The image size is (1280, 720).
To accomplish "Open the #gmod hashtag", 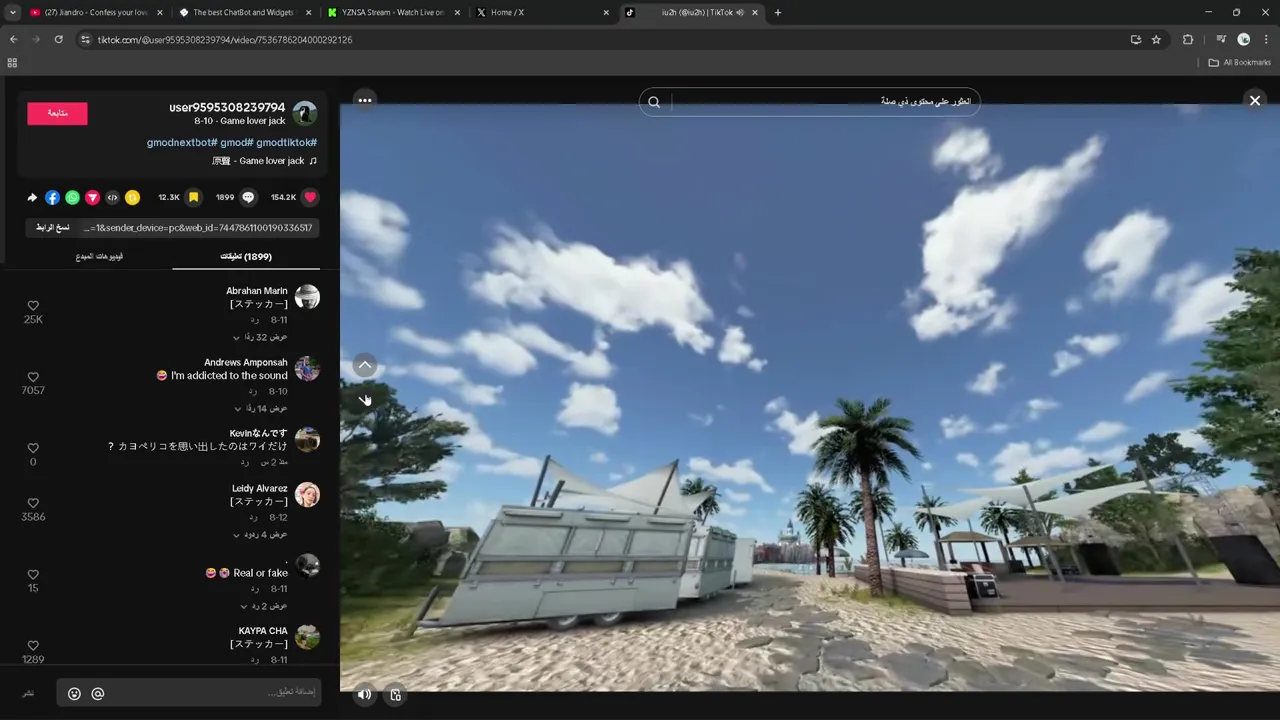I will 237,143.
